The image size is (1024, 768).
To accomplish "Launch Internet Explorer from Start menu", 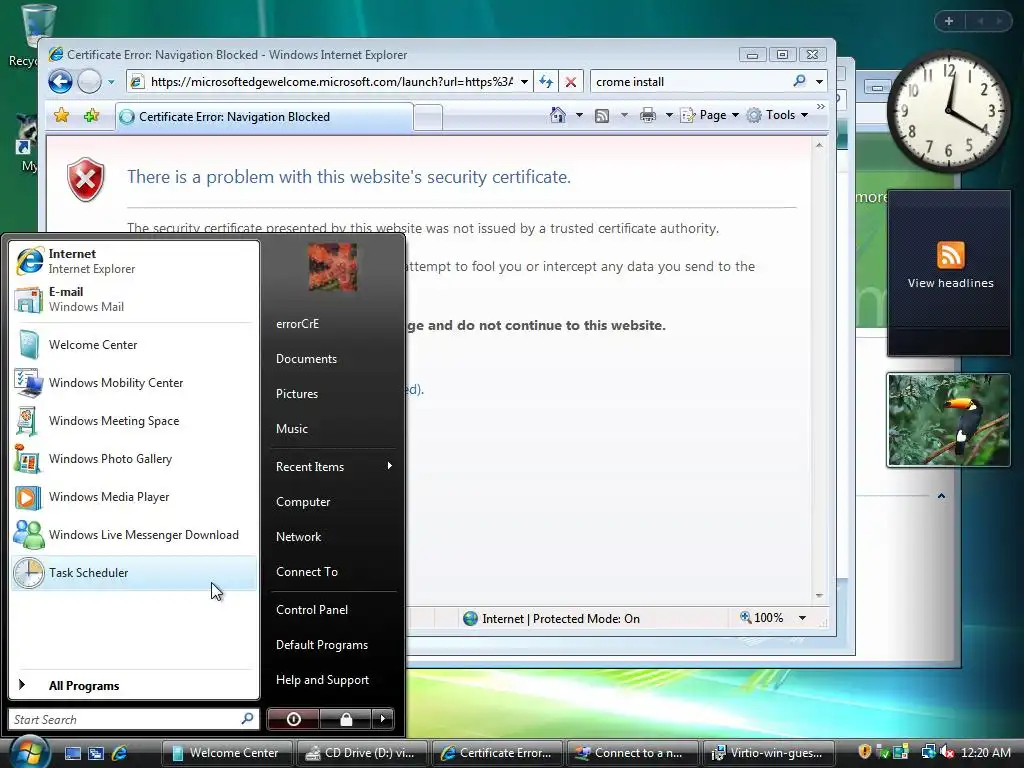I will (133, 261).
